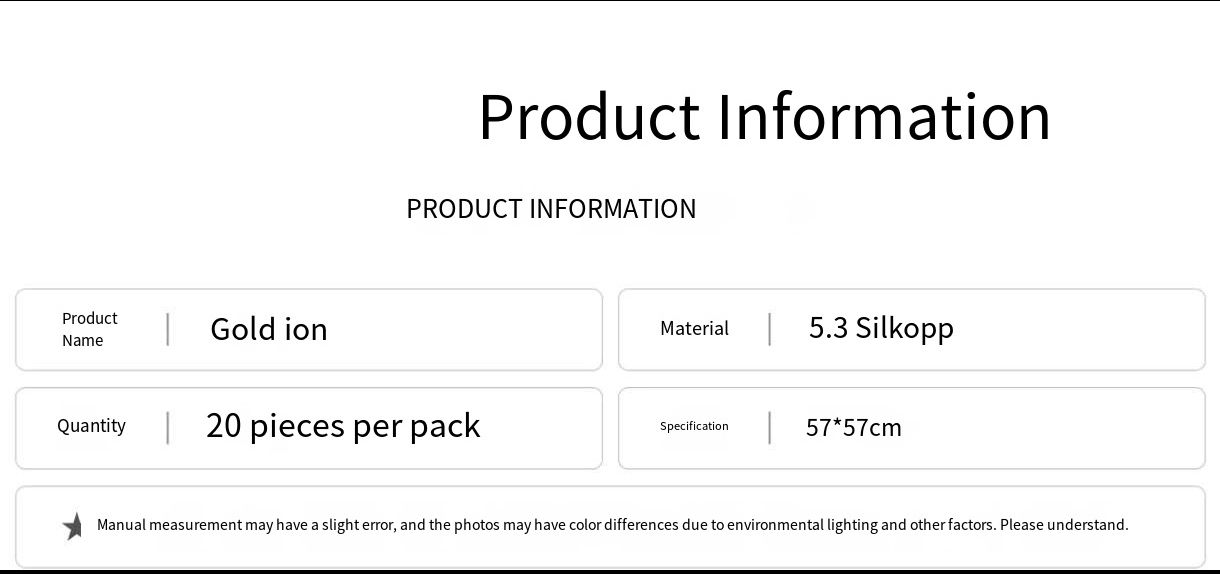
Task: Click the divider line after Specification
Action: 770,427
